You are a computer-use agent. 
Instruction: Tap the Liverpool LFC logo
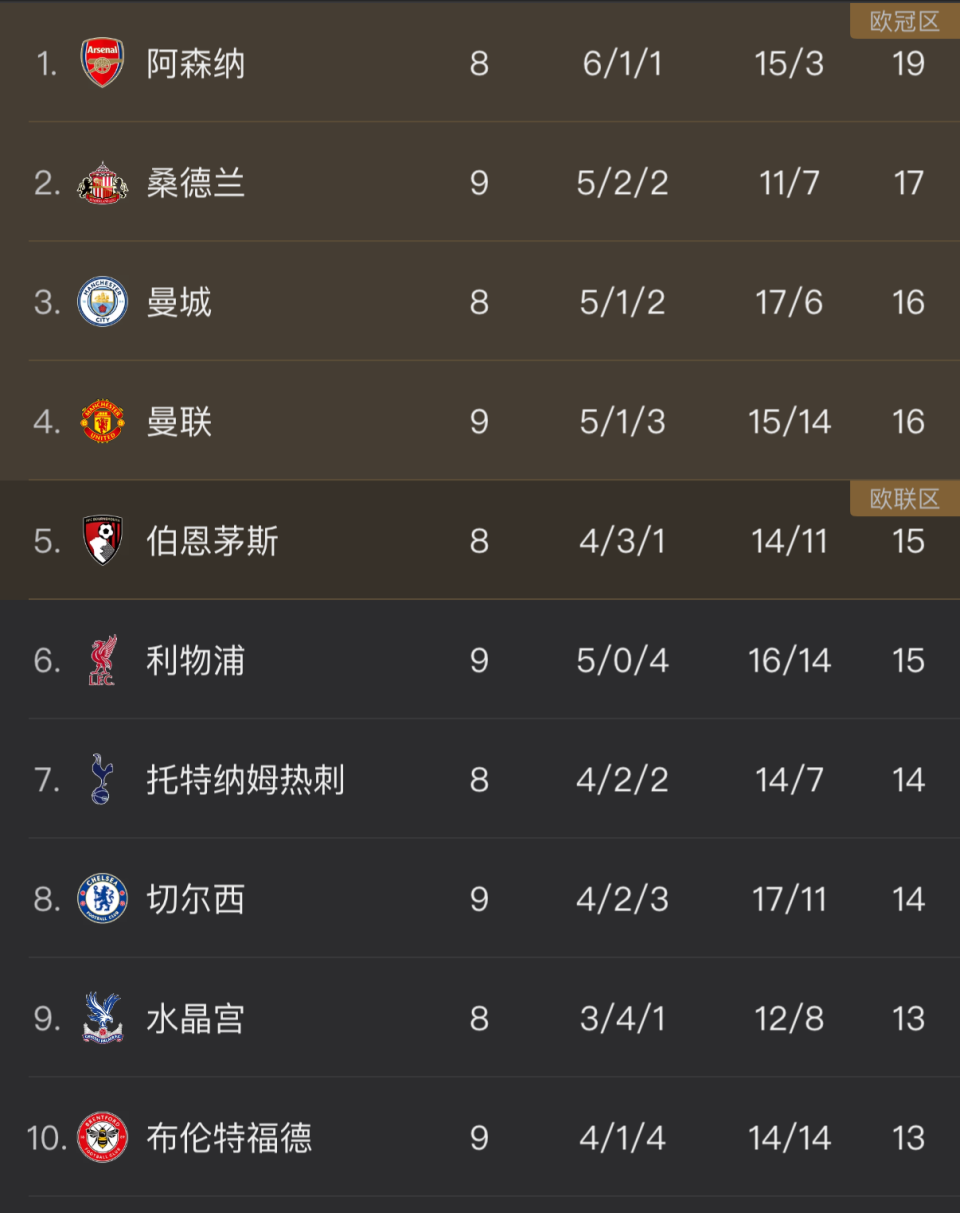[102, 660]
